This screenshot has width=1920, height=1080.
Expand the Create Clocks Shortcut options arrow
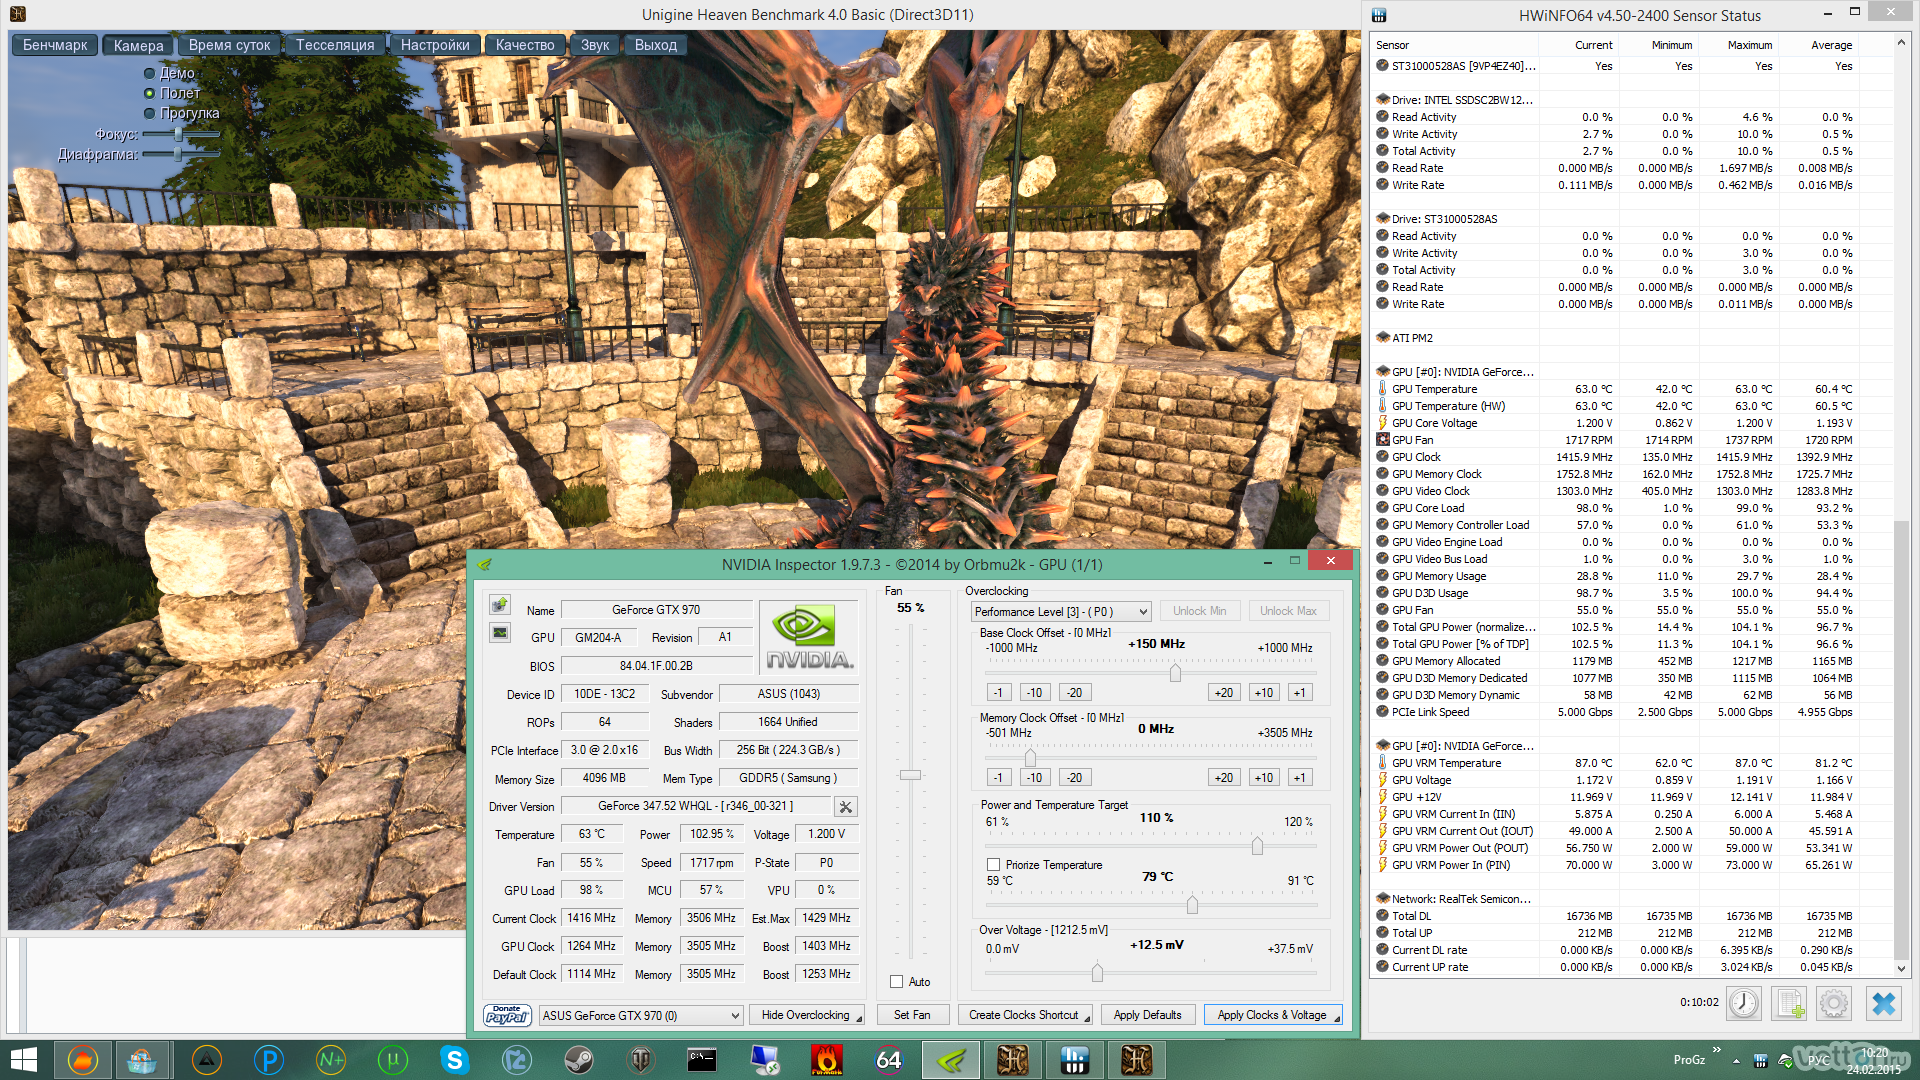click(x=1086, y=1017)
